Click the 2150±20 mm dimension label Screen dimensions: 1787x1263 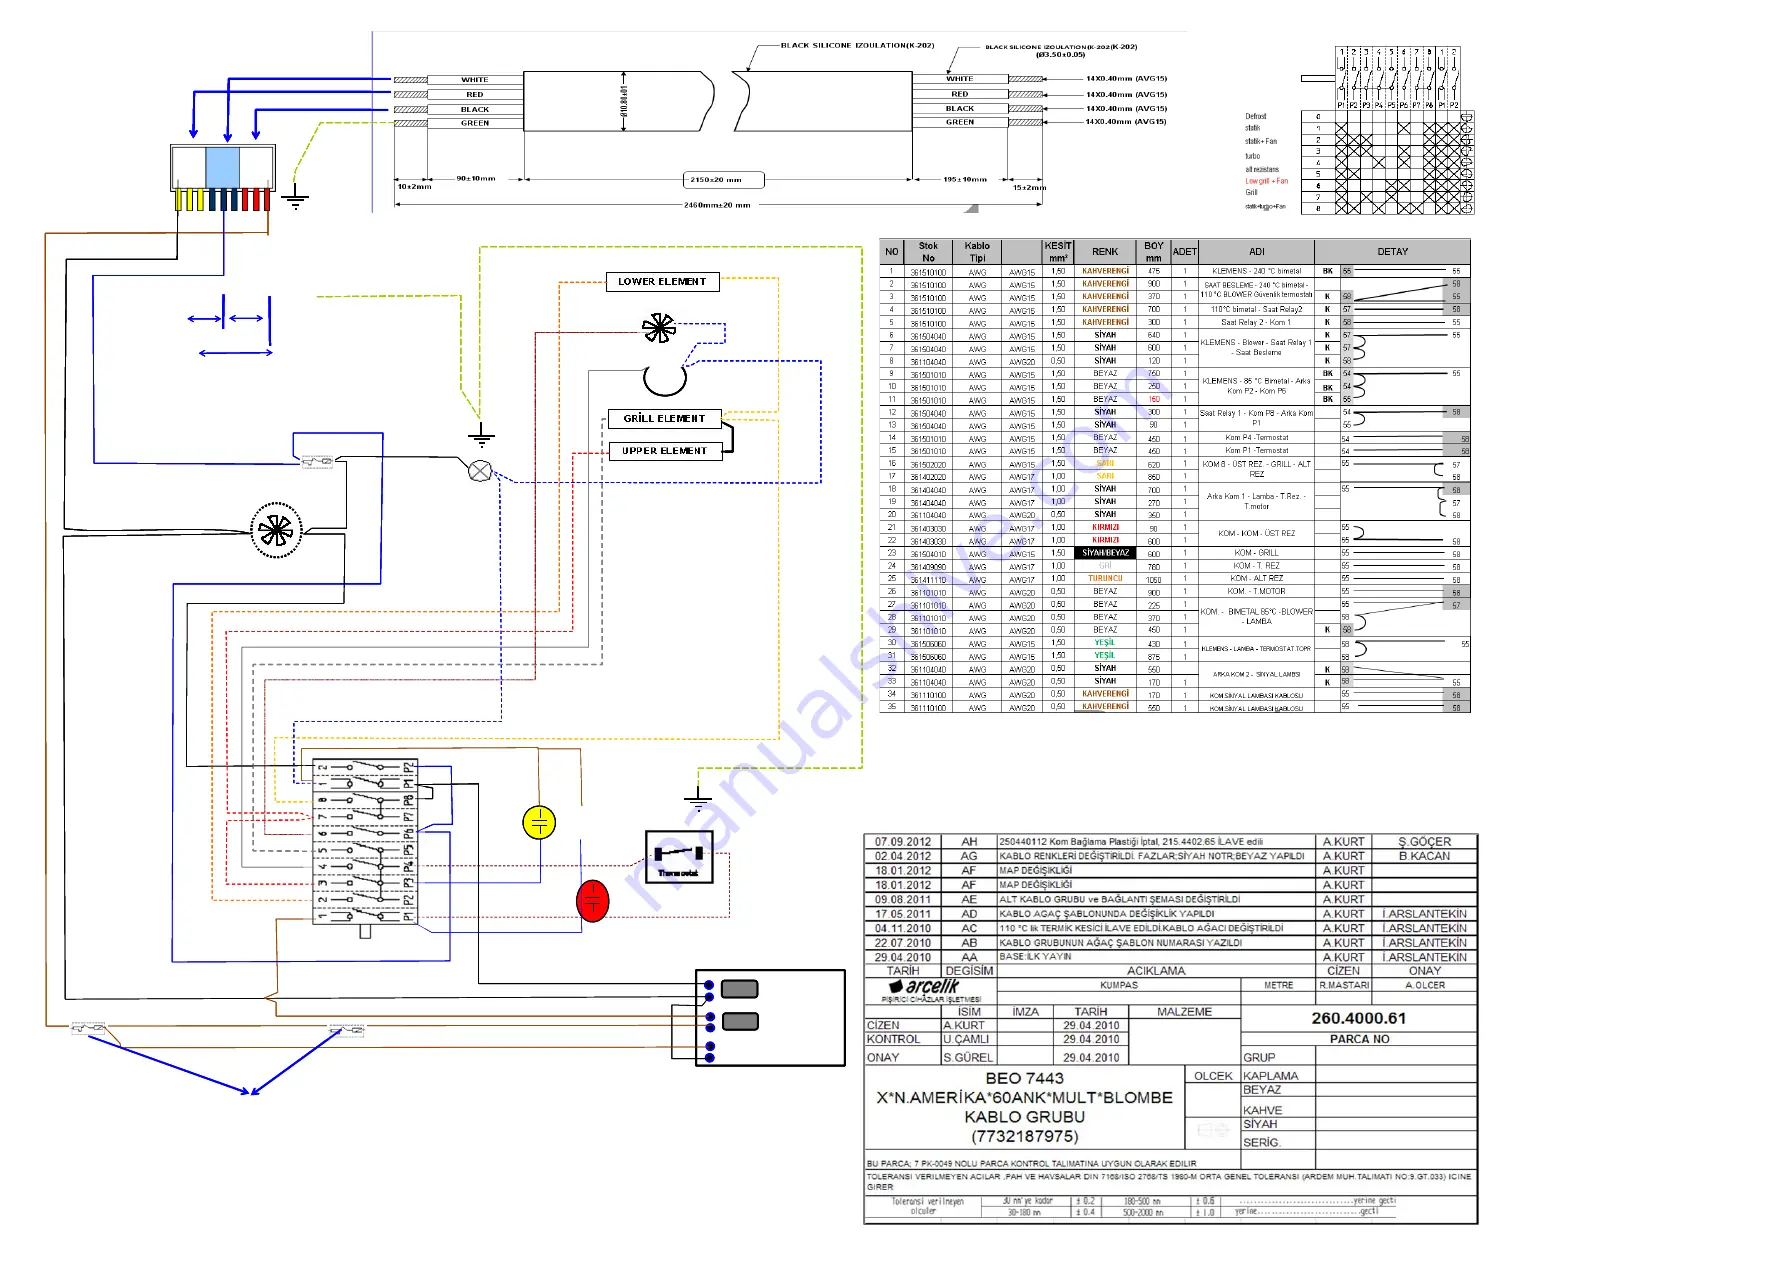[x=723, y=180]
